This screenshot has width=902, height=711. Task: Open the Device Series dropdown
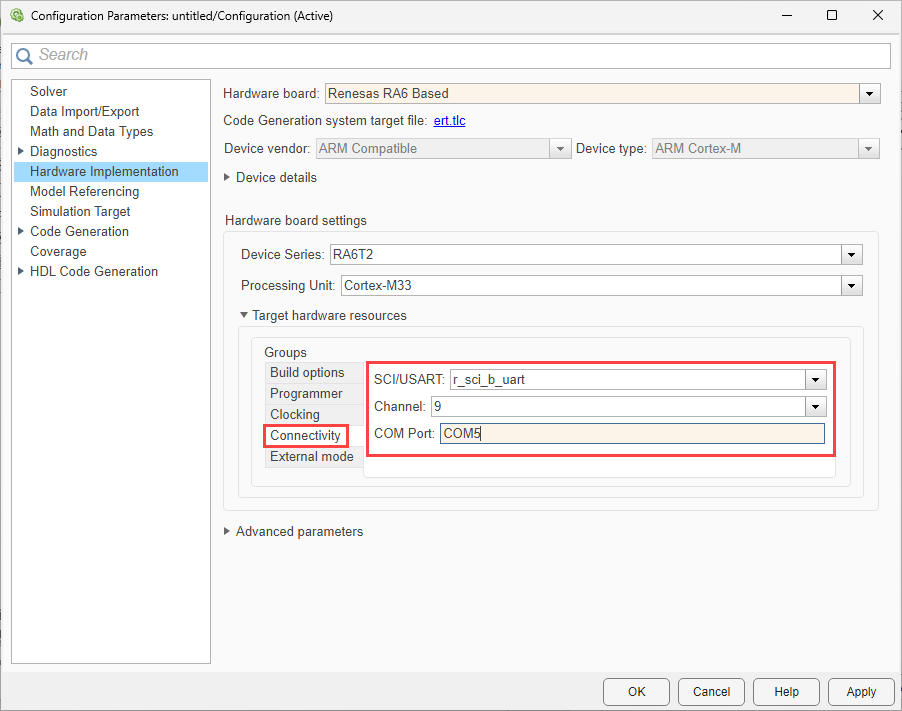coord(851,255)
